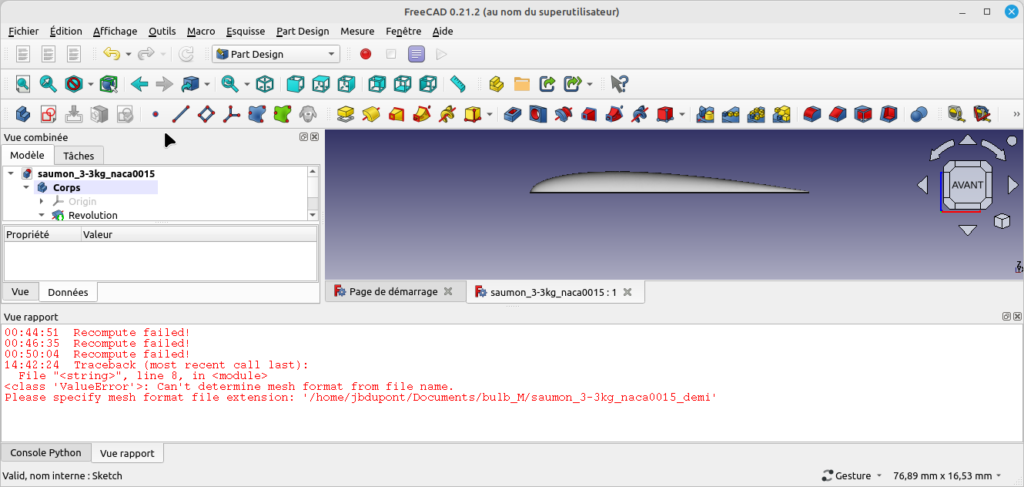Click the Polar pattern icon

[x=756, y=114]
